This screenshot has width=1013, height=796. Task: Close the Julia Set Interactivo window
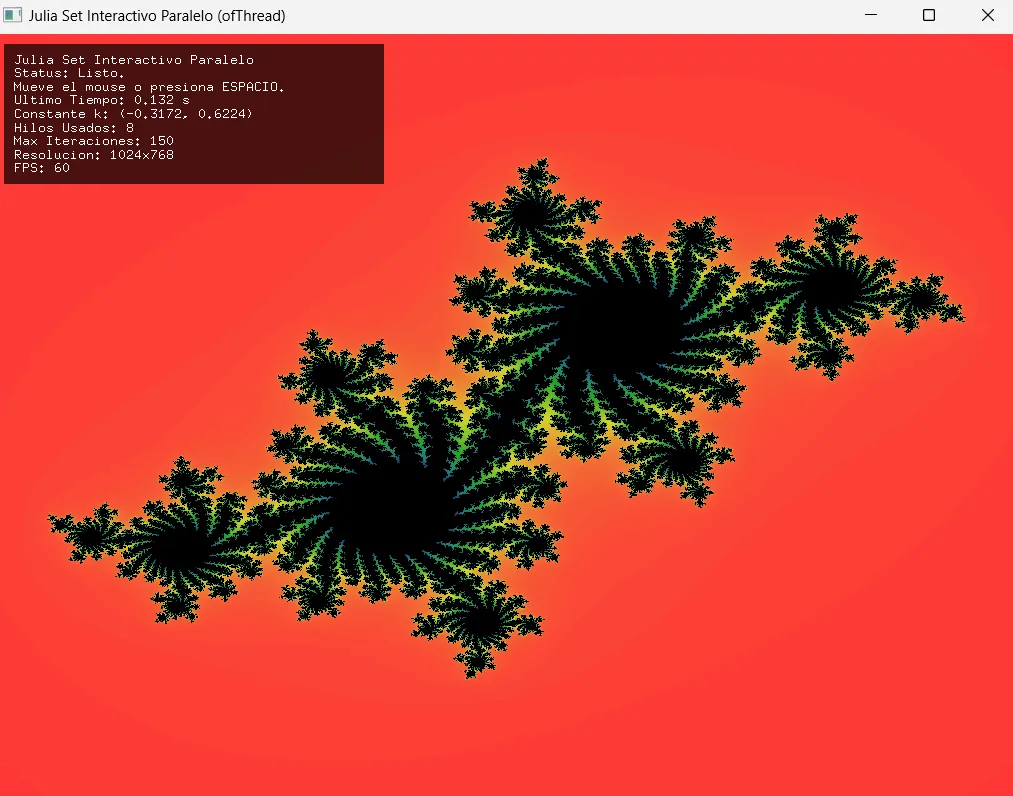point(987,15)
